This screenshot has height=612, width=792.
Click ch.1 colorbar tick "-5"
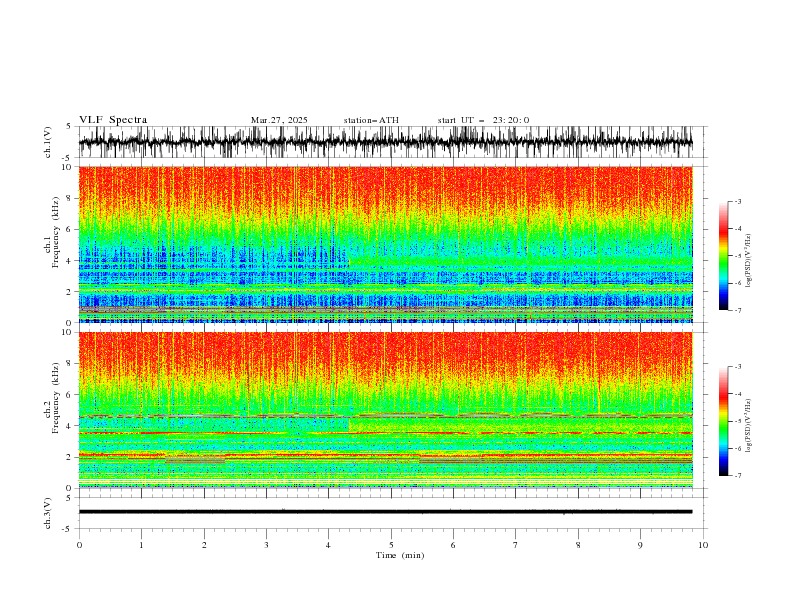737,256
